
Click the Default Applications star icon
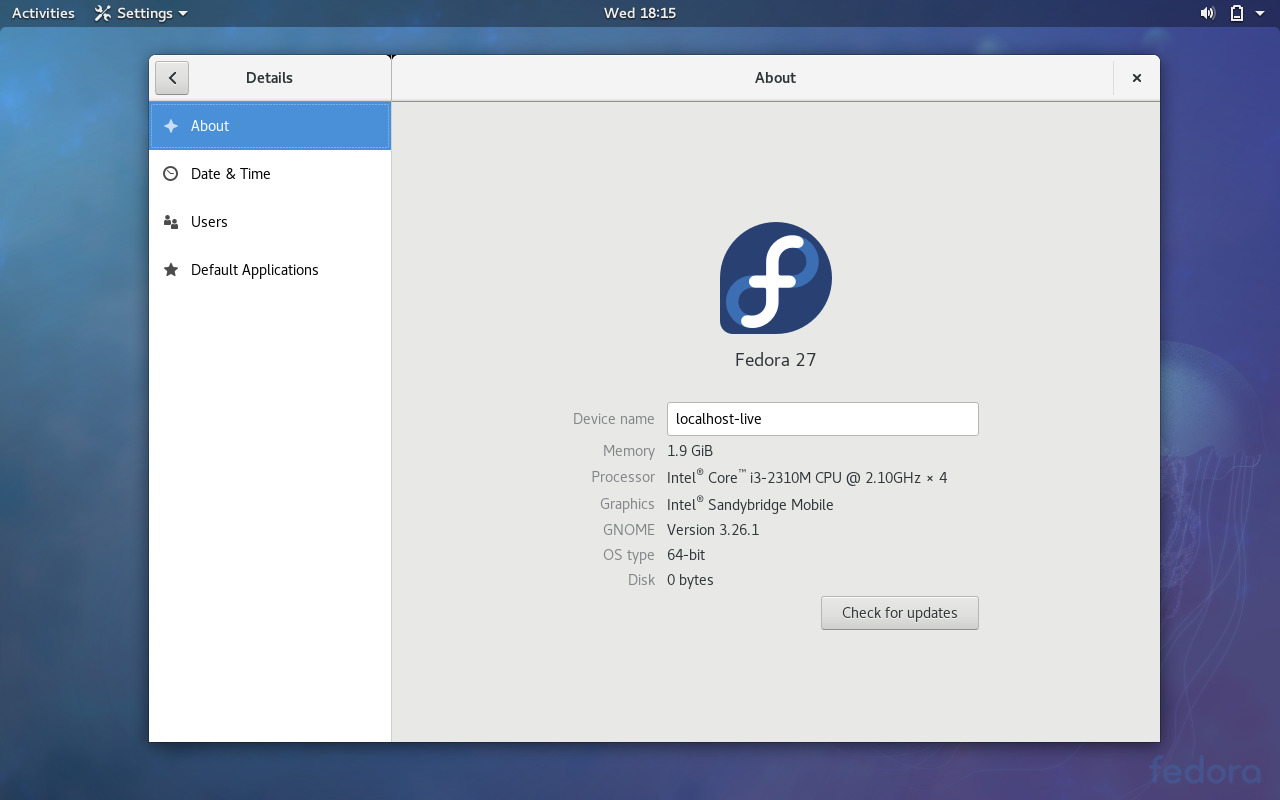170,269
